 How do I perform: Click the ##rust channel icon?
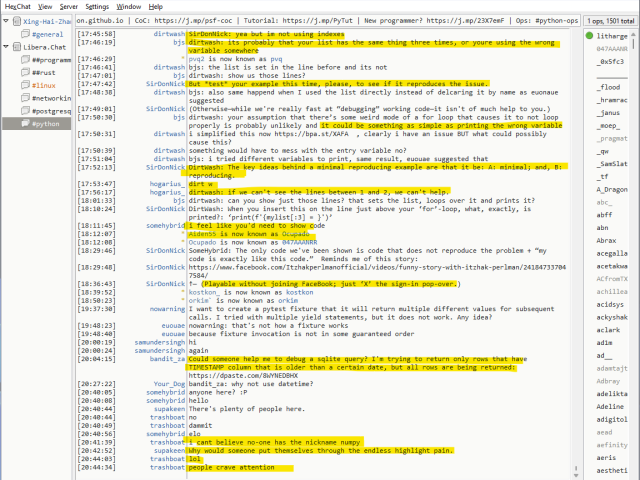(25, 72)
